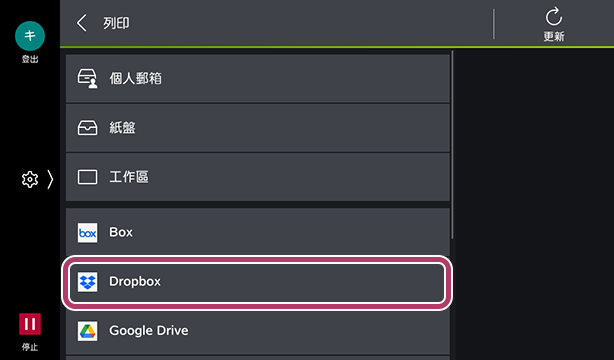Choose the 工作區 row label
This screenshot has width=614, height=360.
pyautogui.click(x=129, y=177)
